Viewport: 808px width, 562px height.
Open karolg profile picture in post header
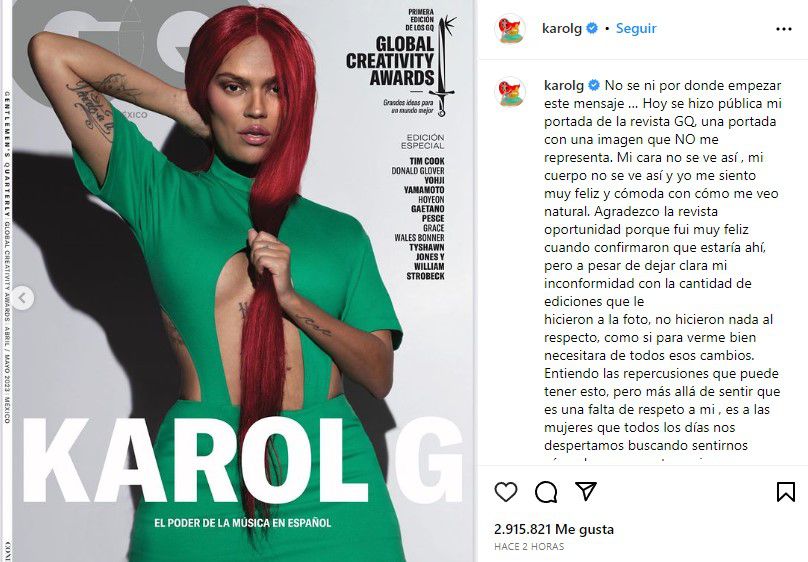click(x=510, y=29)
